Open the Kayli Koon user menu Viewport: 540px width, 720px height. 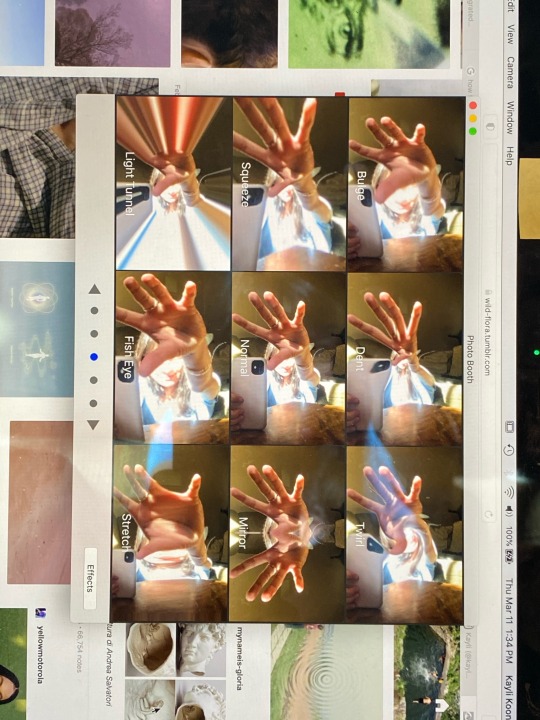point(510,697)
